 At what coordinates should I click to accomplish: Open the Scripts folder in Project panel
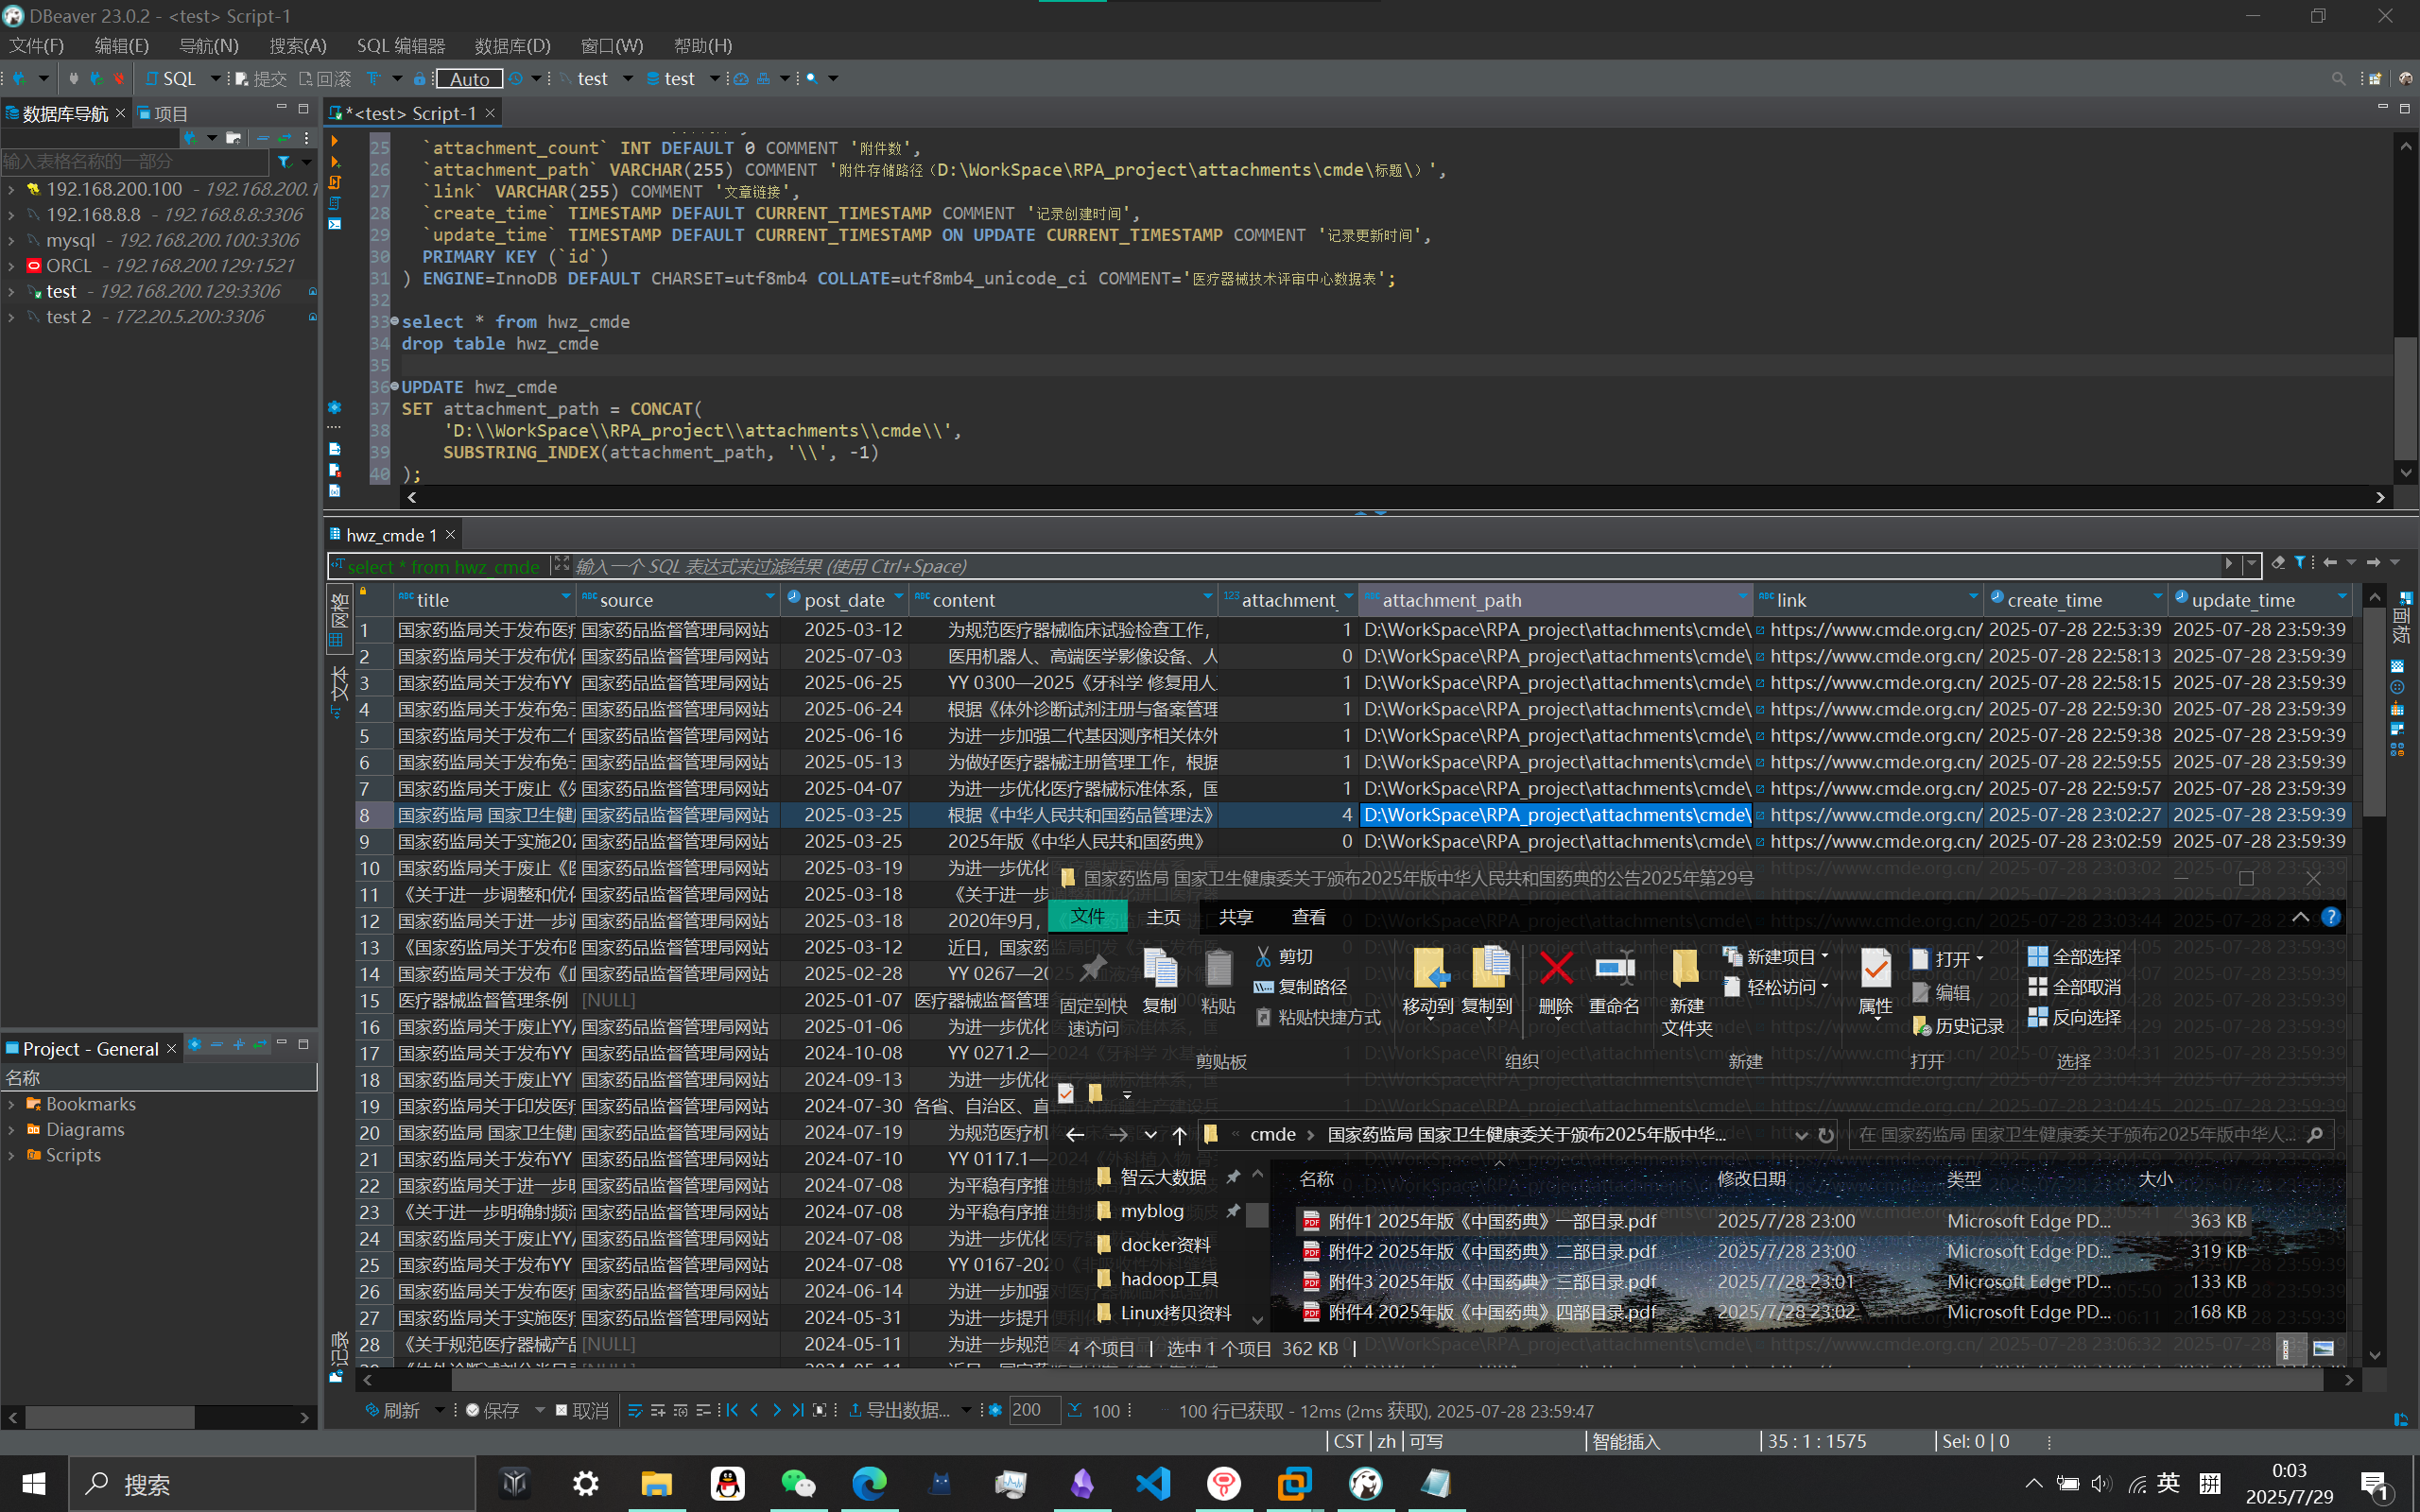pyautogui.click(x=73, y=1155)
